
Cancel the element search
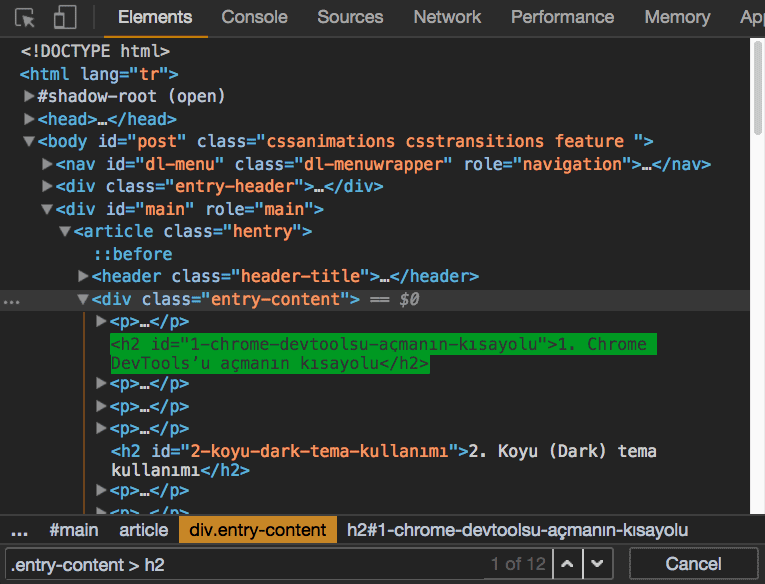click(693, 564)
